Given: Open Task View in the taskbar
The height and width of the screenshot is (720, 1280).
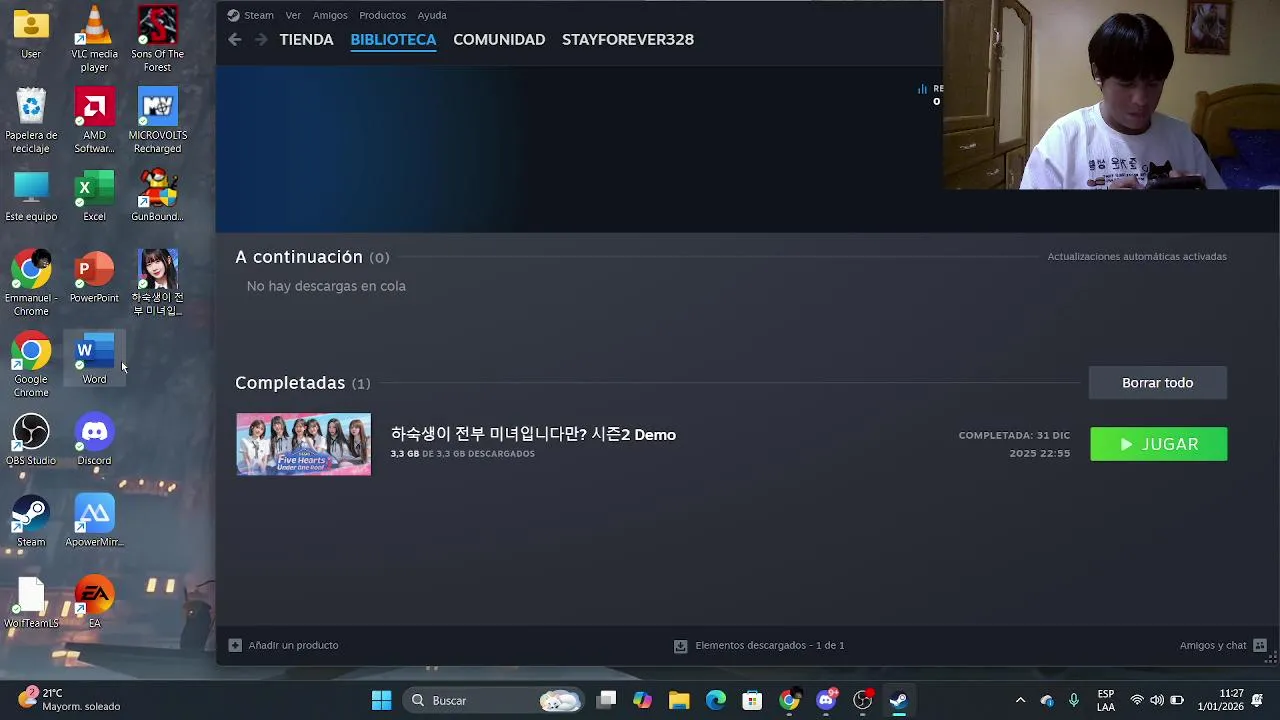Looking at the screenshot, I should coord(606,700).
